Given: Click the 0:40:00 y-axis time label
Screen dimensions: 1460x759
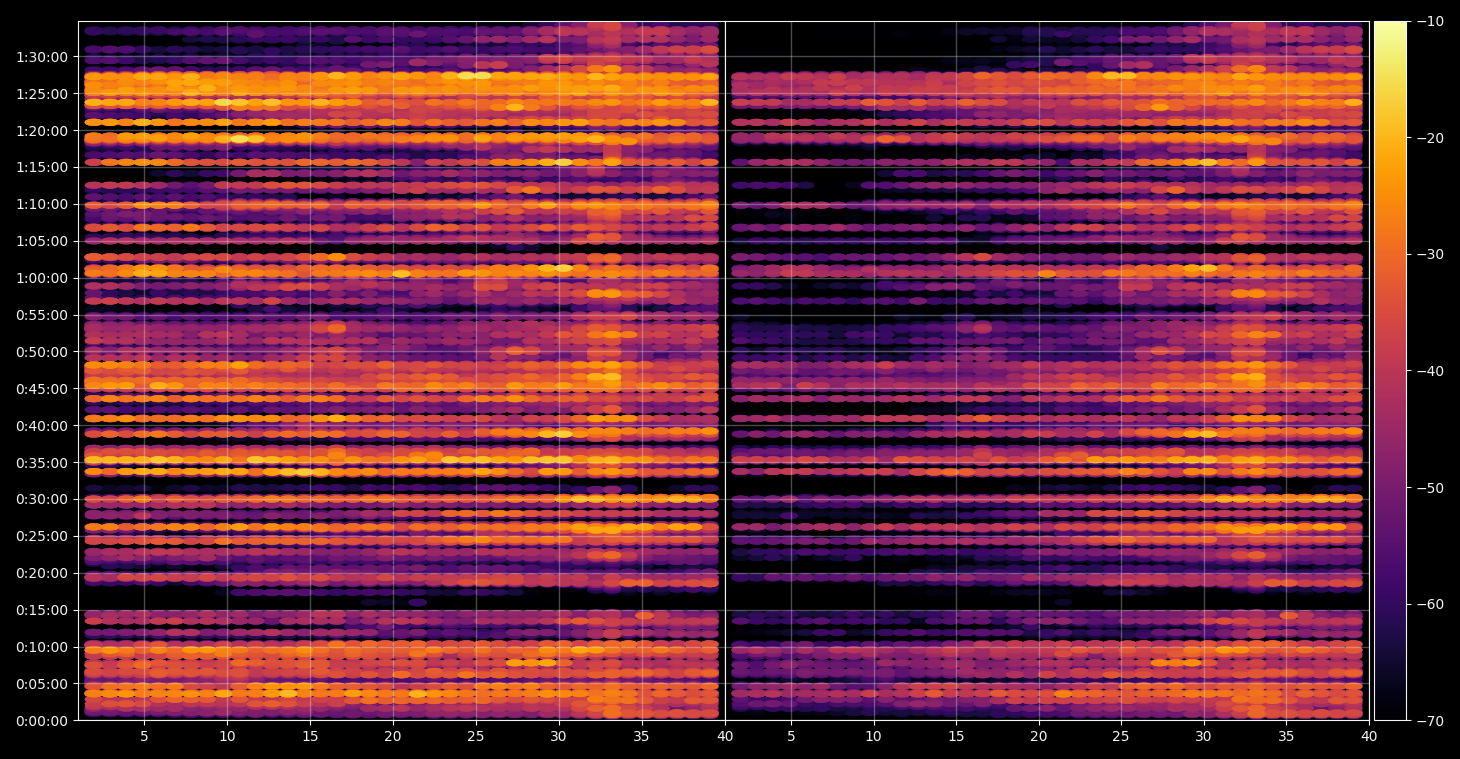Looking at the screenshot, I should click(41, 426).
